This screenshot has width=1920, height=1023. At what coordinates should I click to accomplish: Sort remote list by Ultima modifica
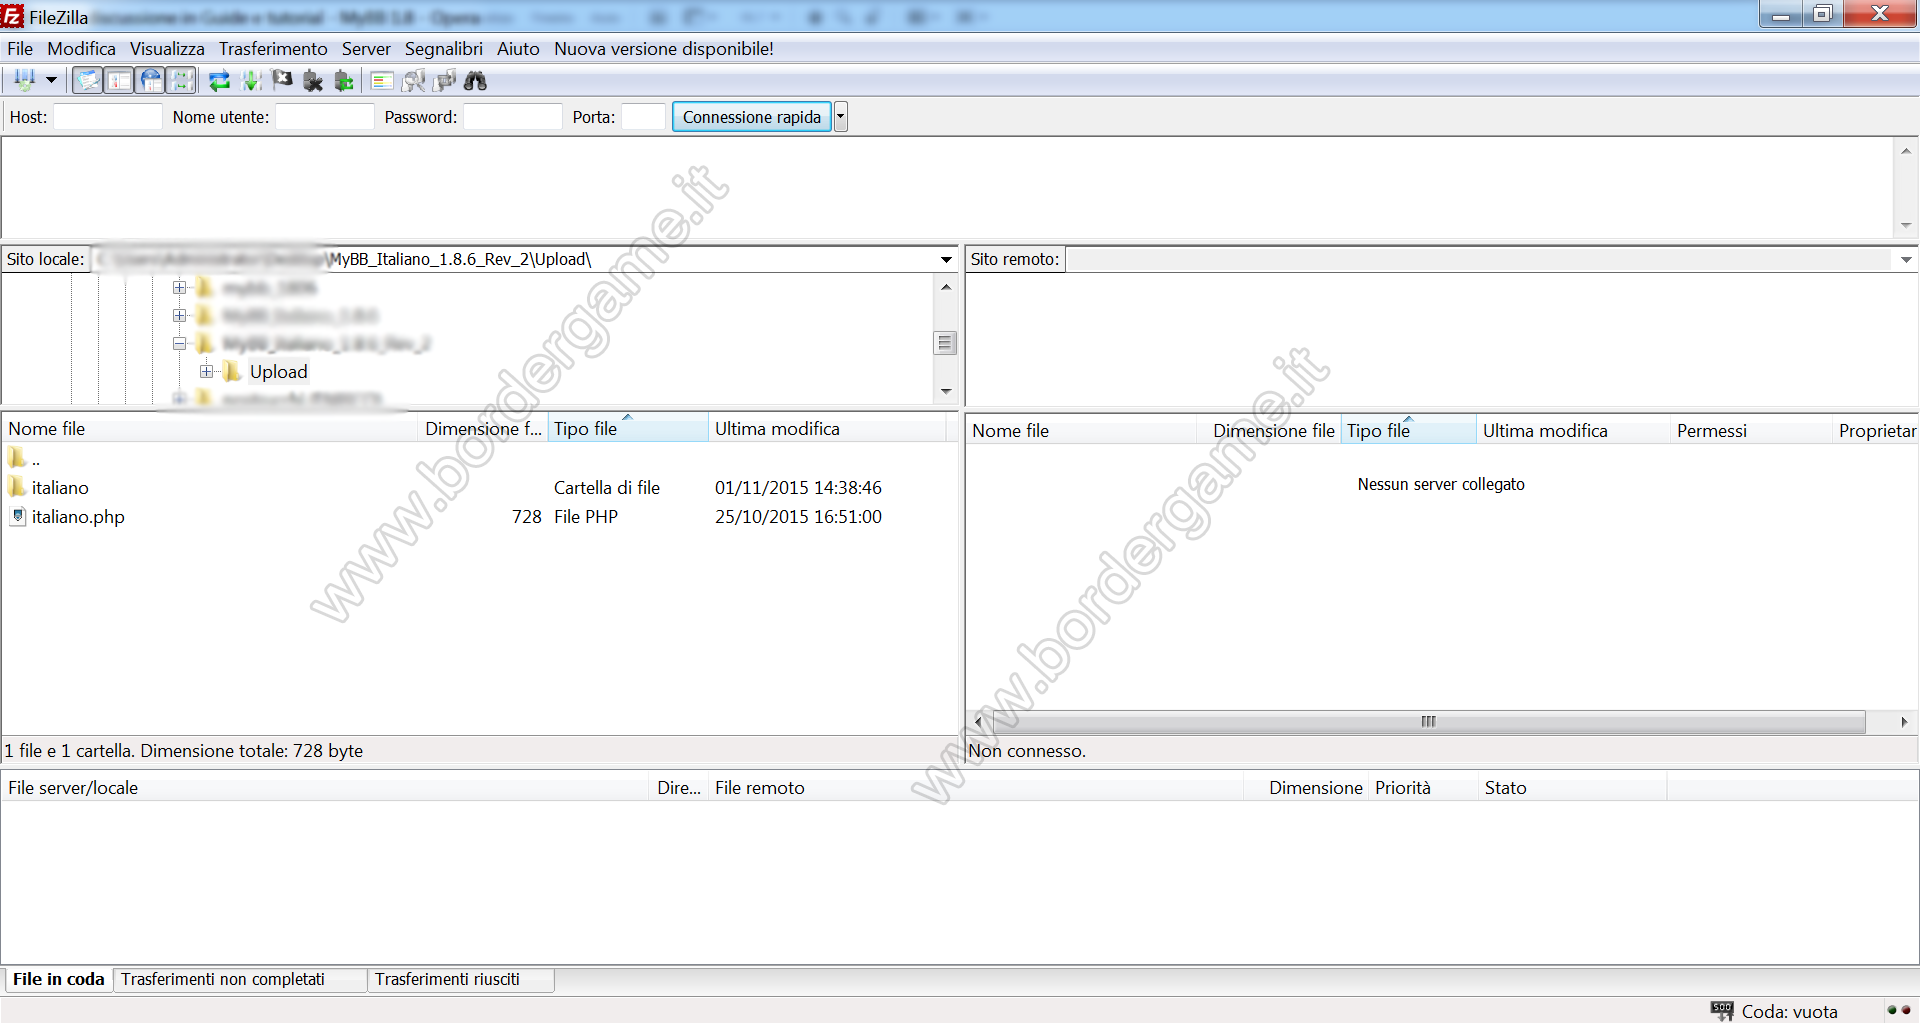(1573, 431)
